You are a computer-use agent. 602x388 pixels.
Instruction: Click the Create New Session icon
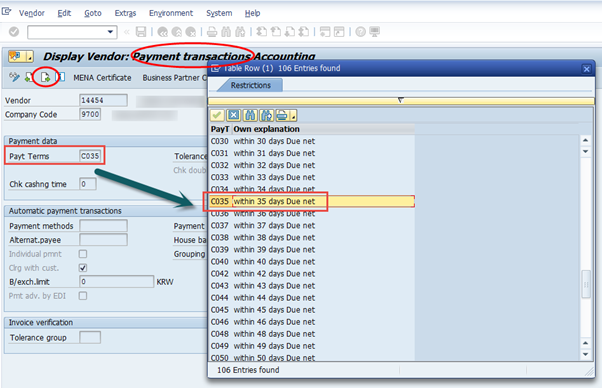coord(325,32)
